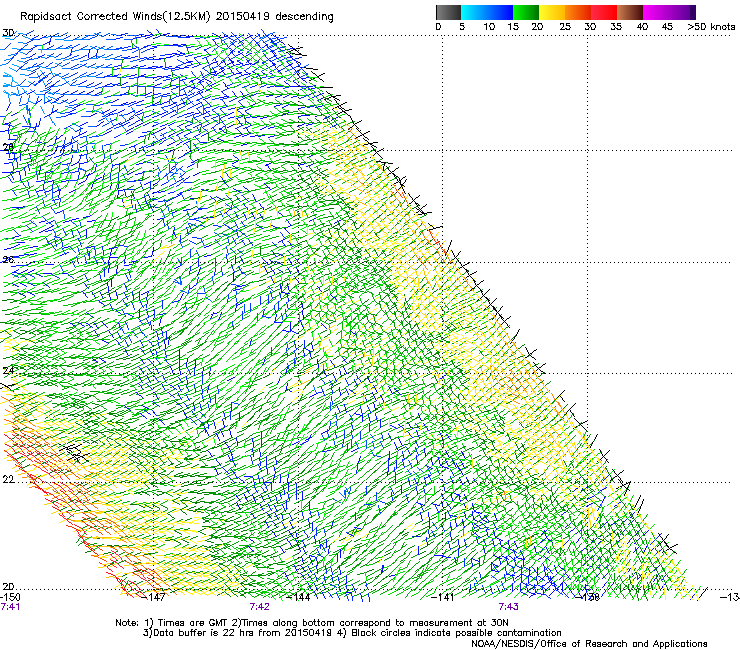The height and width of the screenshot is (650, 740).
Task: Select the red 30-35 knots legend swatch
Action: [x=604, y=12]
